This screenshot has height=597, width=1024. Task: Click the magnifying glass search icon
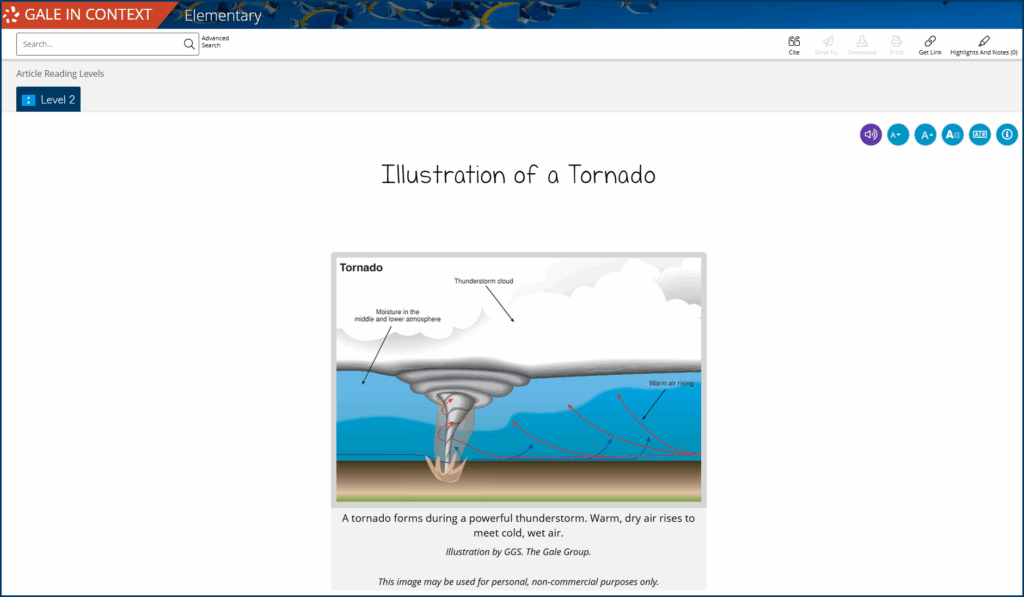tap(189, 44)
